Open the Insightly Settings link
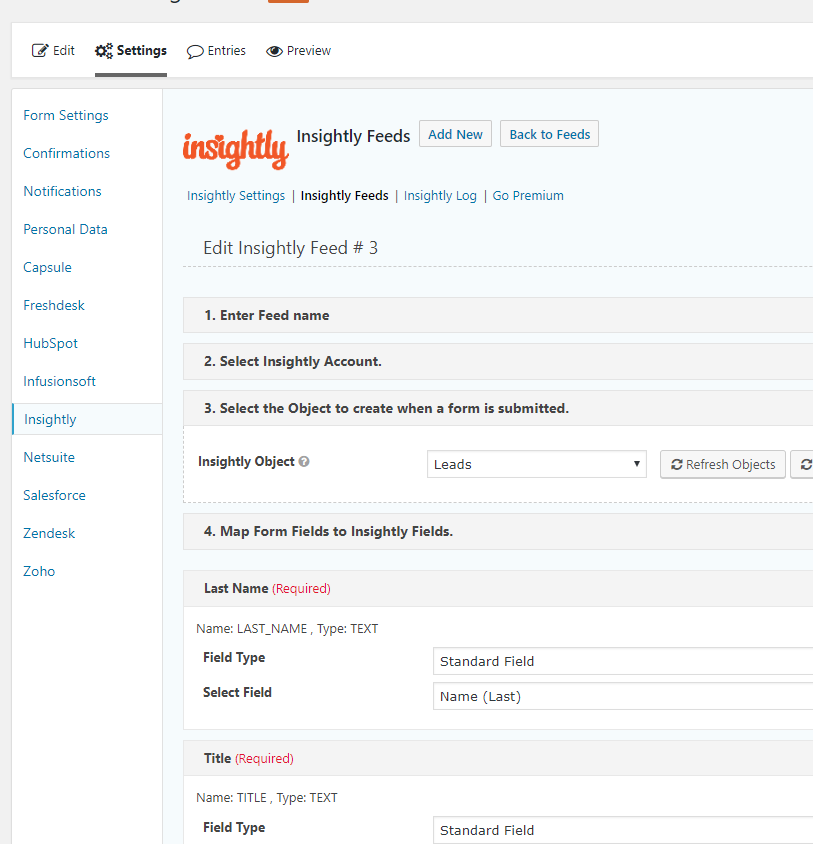Viewport: 813px width, 844px height. [236, 195]
